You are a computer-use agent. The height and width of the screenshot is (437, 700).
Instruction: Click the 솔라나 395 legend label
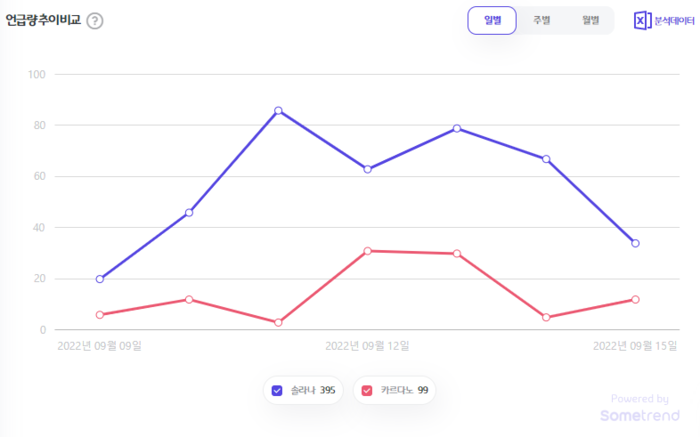tap(312, 390)
